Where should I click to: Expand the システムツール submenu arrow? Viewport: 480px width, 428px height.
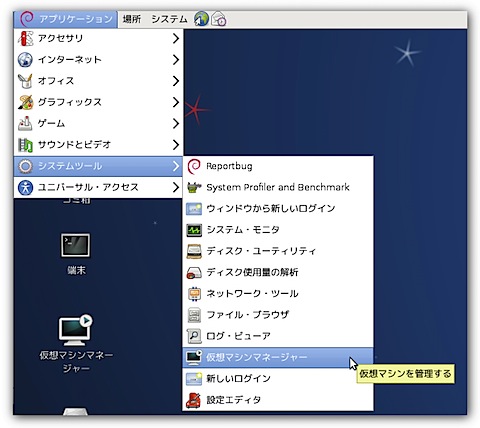click(176, 166)
